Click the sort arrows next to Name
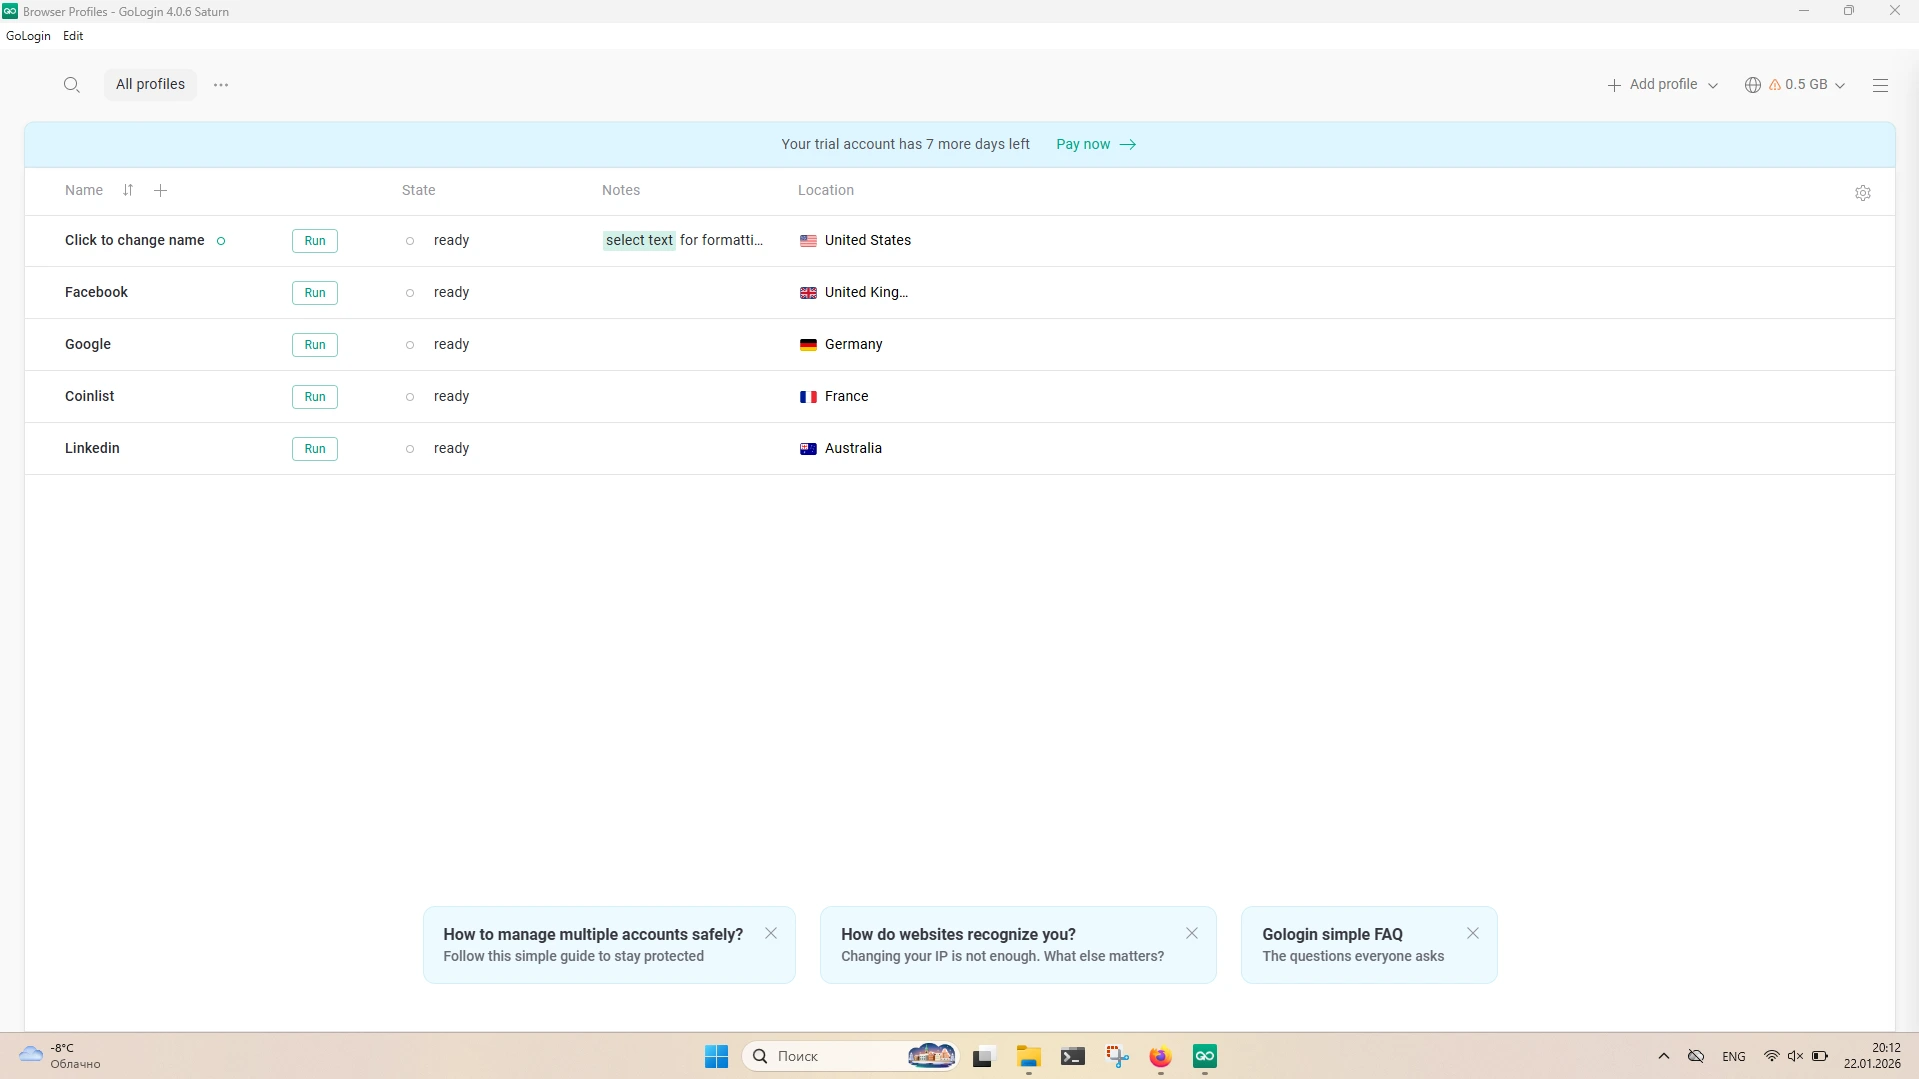 [128, 190]
